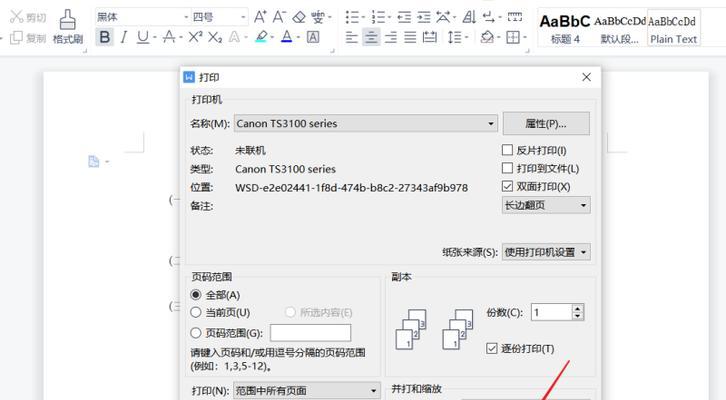726x400 pixels.
Task: Toggle Underline formatting
Action: pos(143,37)
